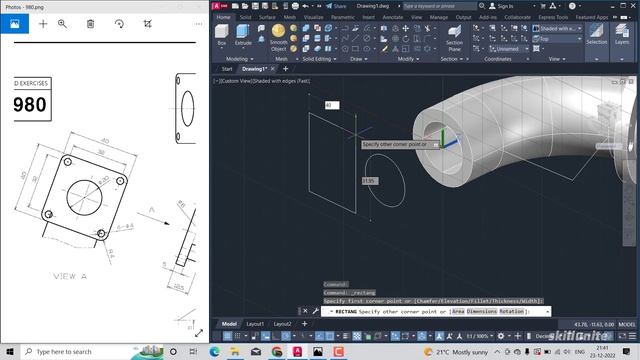The width and height of the screenshot is (640, 360).
Task: Choose the Rotation option in command line
Action: pyautogui.click(x=511, y=311)
